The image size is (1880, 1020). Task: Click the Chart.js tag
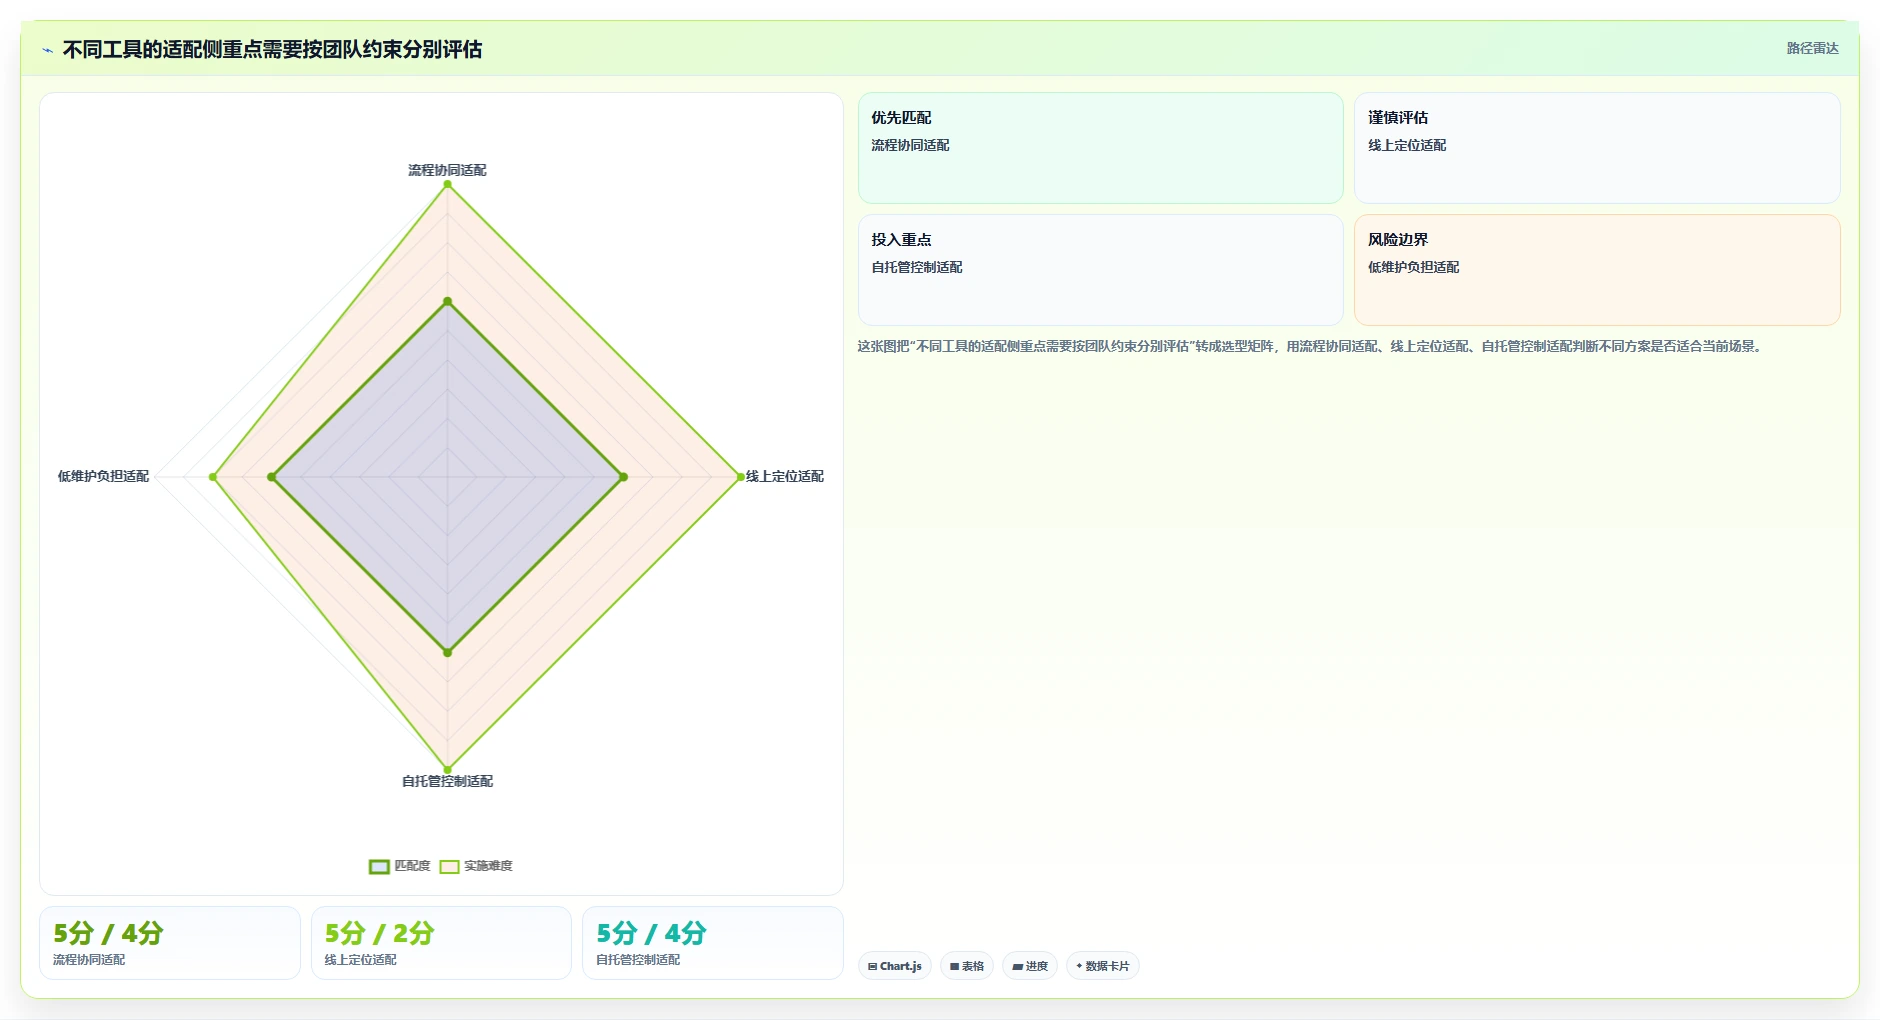click(895, 966)
